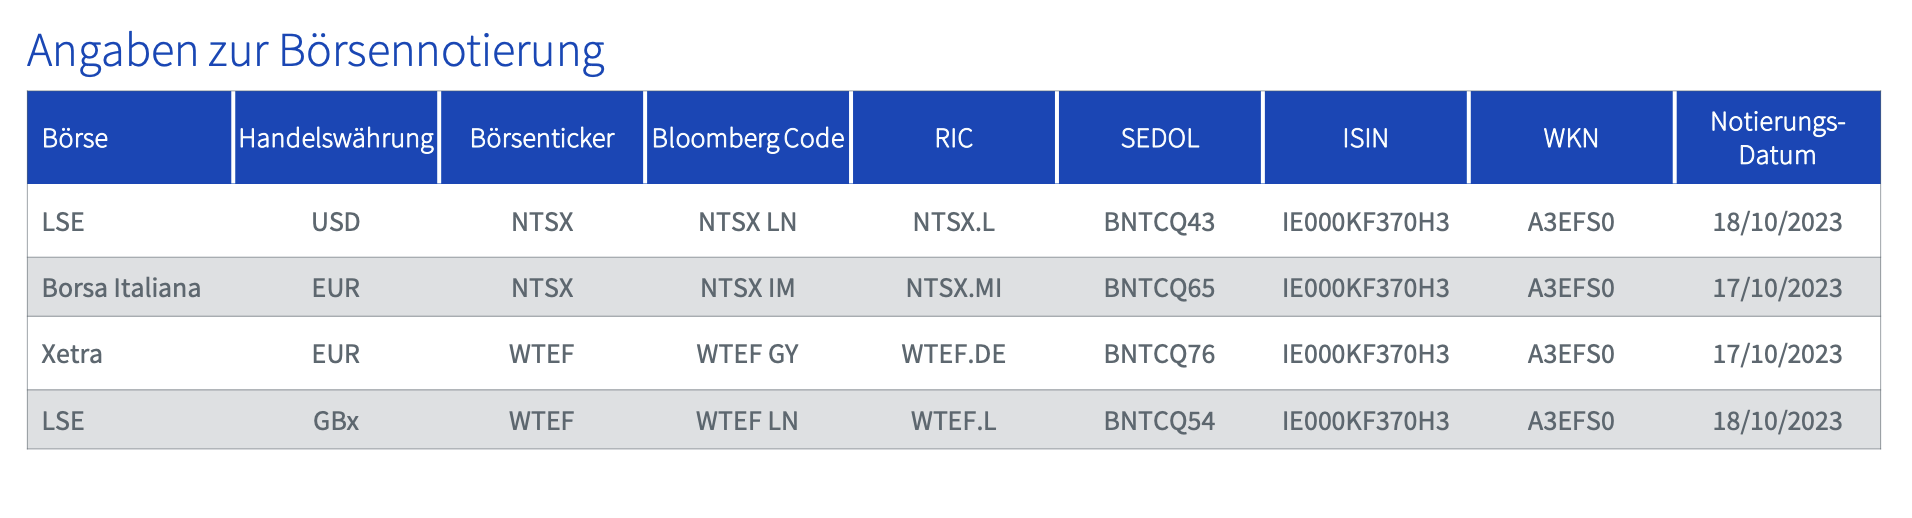The image size is (1912, 518).
Task: Select the NTSX IM Bloomberg code
Action: [x=748, y=288]
